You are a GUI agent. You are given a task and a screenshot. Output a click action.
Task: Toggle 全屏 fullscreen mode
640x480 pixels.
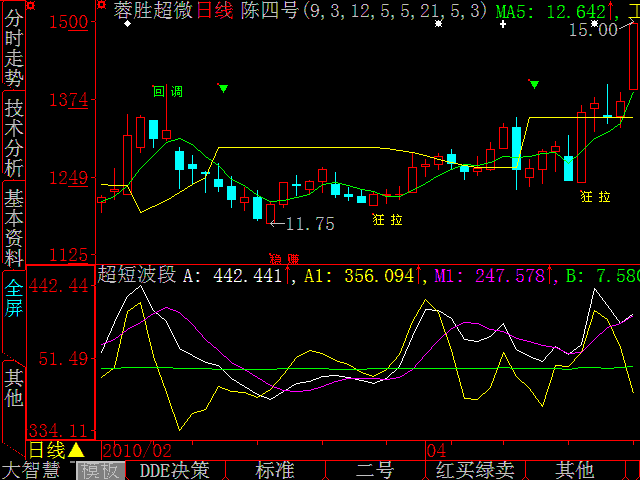click(x=13, y=298)
